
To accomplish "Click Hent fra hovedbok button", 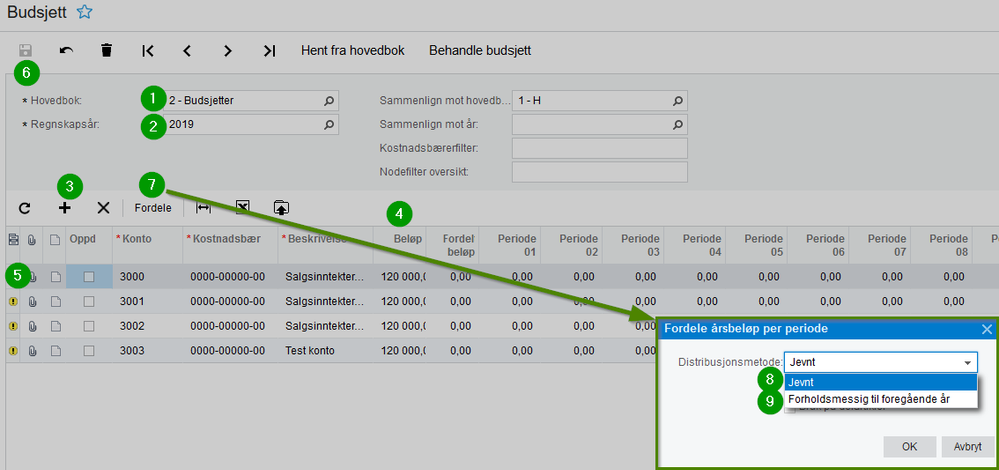I will click(x=353, y=50).
